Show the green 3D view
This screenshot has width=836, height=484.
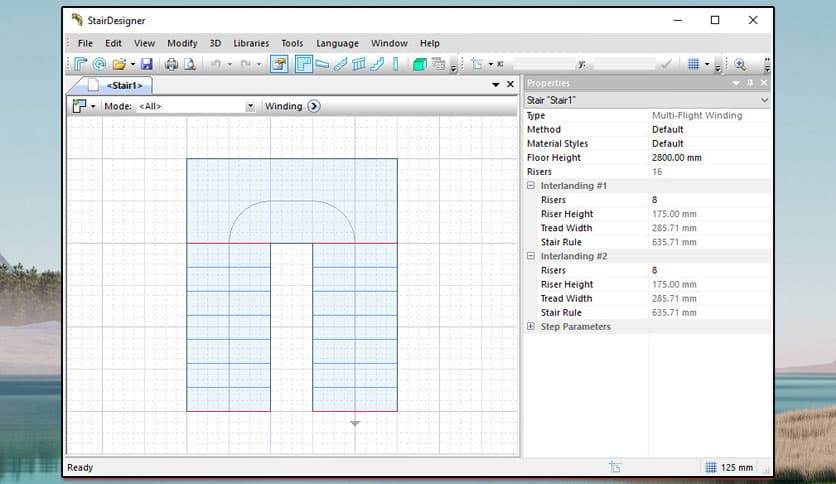click(x=420, y=64)
